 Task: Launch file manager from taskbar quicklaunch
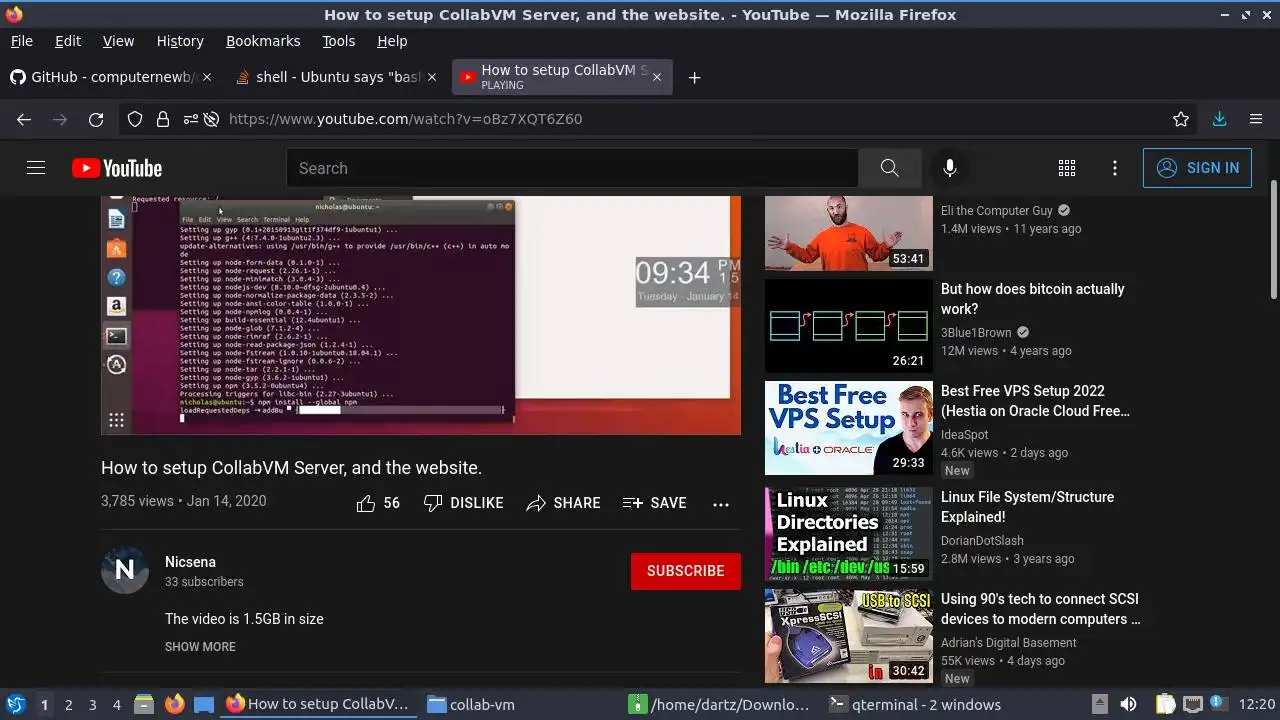tap(144, 704)
